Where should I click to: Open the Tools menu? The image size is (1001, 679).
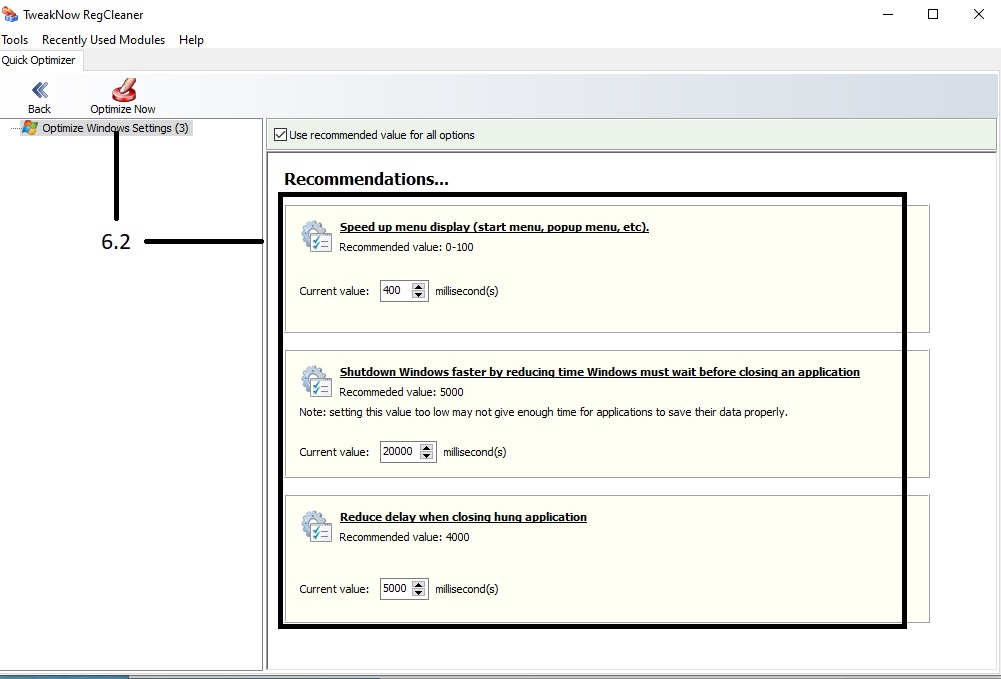pos(15,40)
